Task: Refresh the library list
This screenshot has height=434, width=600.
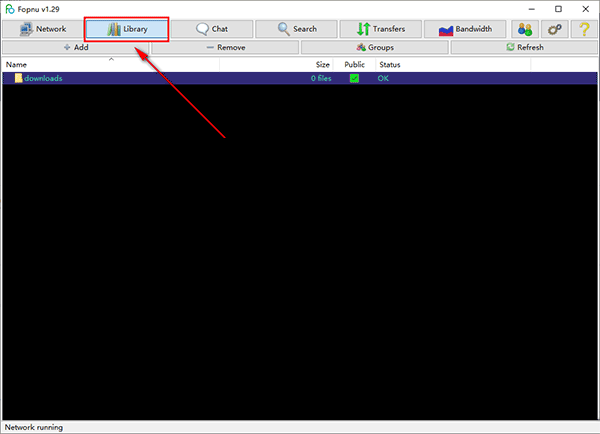Action: point(524,47)
